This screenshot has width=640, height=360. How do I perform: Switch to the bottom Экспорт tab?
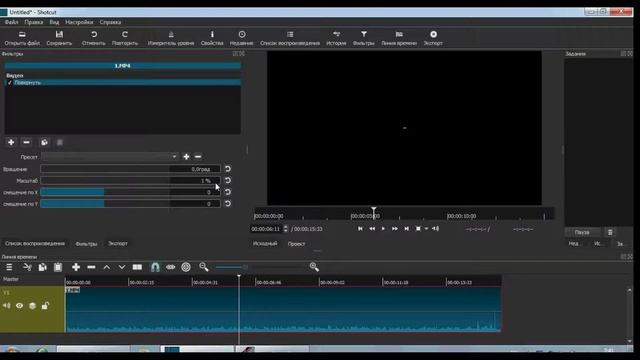118,244
